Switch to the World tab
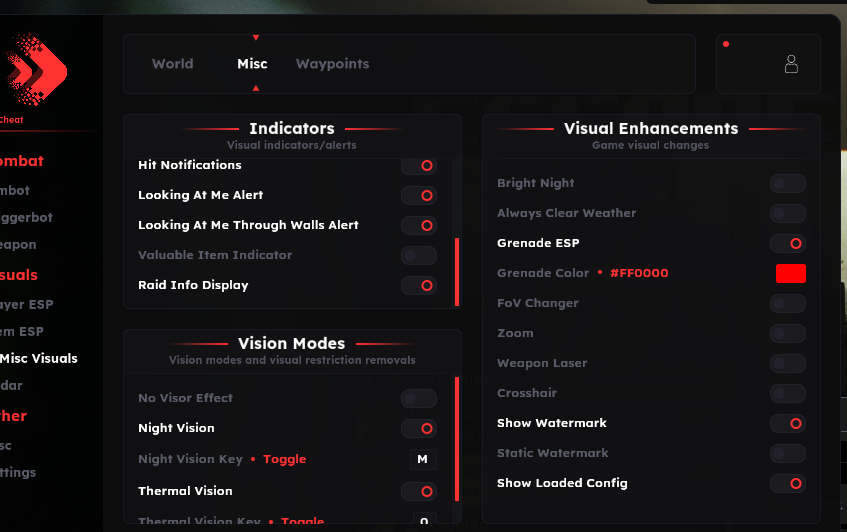Image resolution: width=847 pixels, height=532 pixels. click(172, 64)
